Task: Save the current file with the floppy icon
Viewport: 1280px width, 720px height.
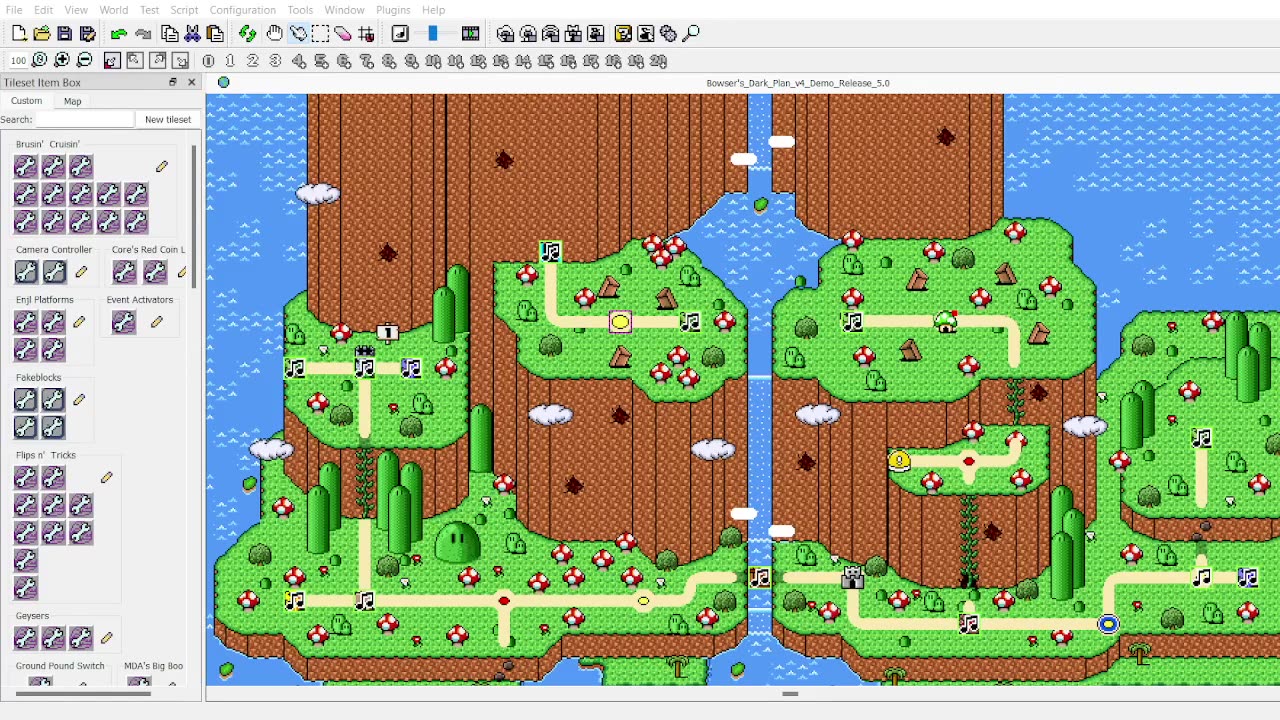Action: click(x=65, y=34)
